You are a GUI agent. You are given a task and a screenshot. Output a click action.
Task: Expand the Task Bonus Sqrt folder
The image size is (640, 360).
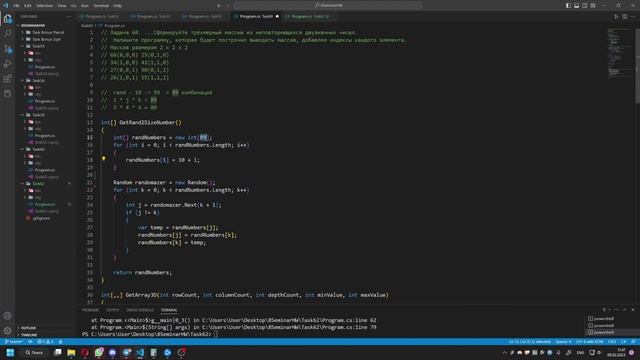click(46, 39)
